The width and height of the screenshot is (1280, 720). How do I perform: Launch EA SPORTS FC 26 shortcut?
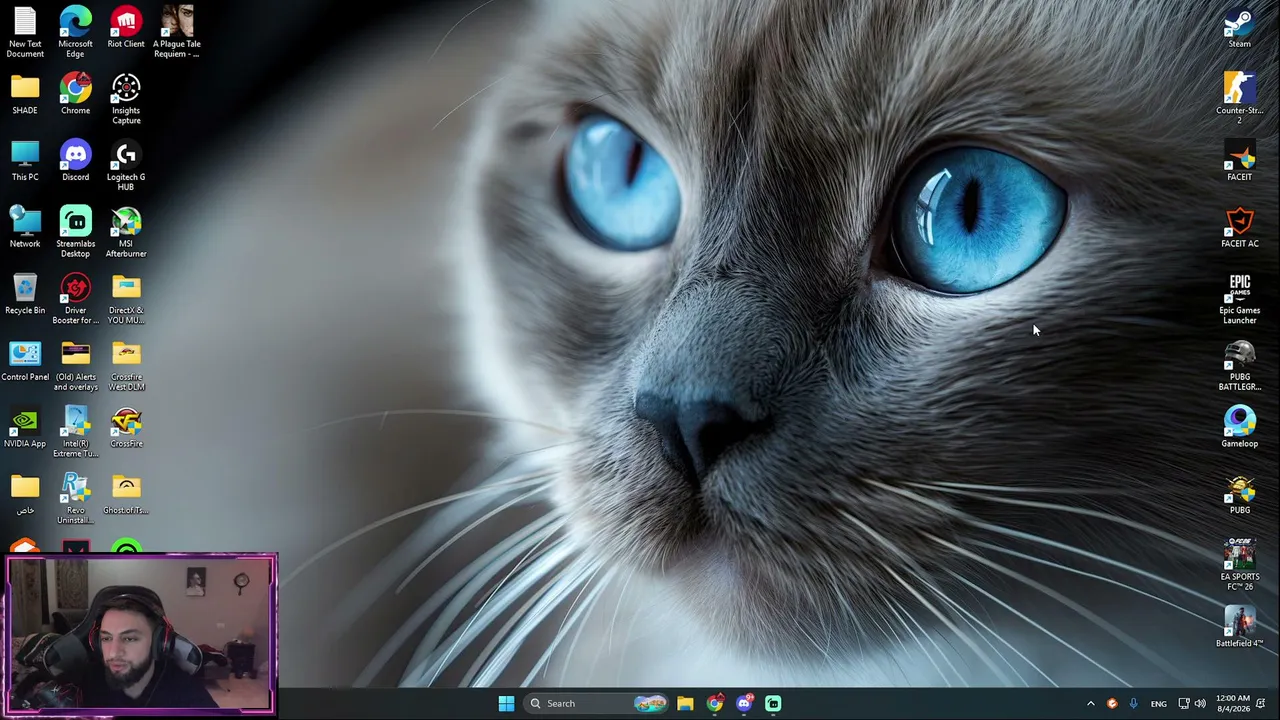tap(1239, 566)
